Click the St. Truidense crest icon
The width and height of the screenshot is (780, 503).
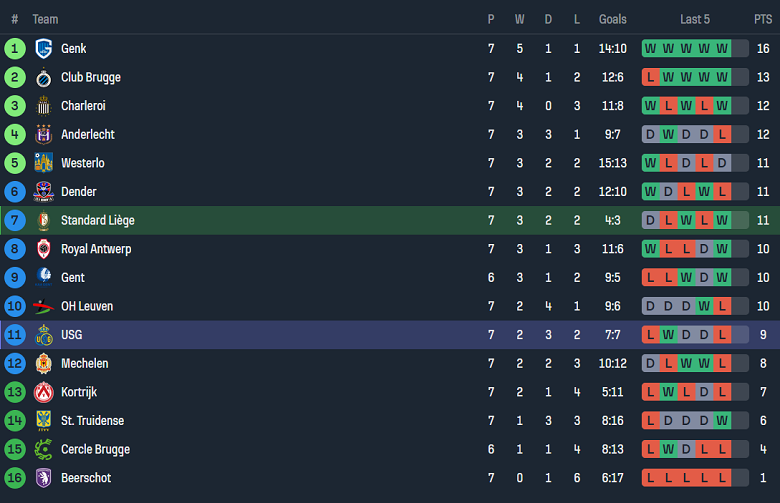(43, 421)
